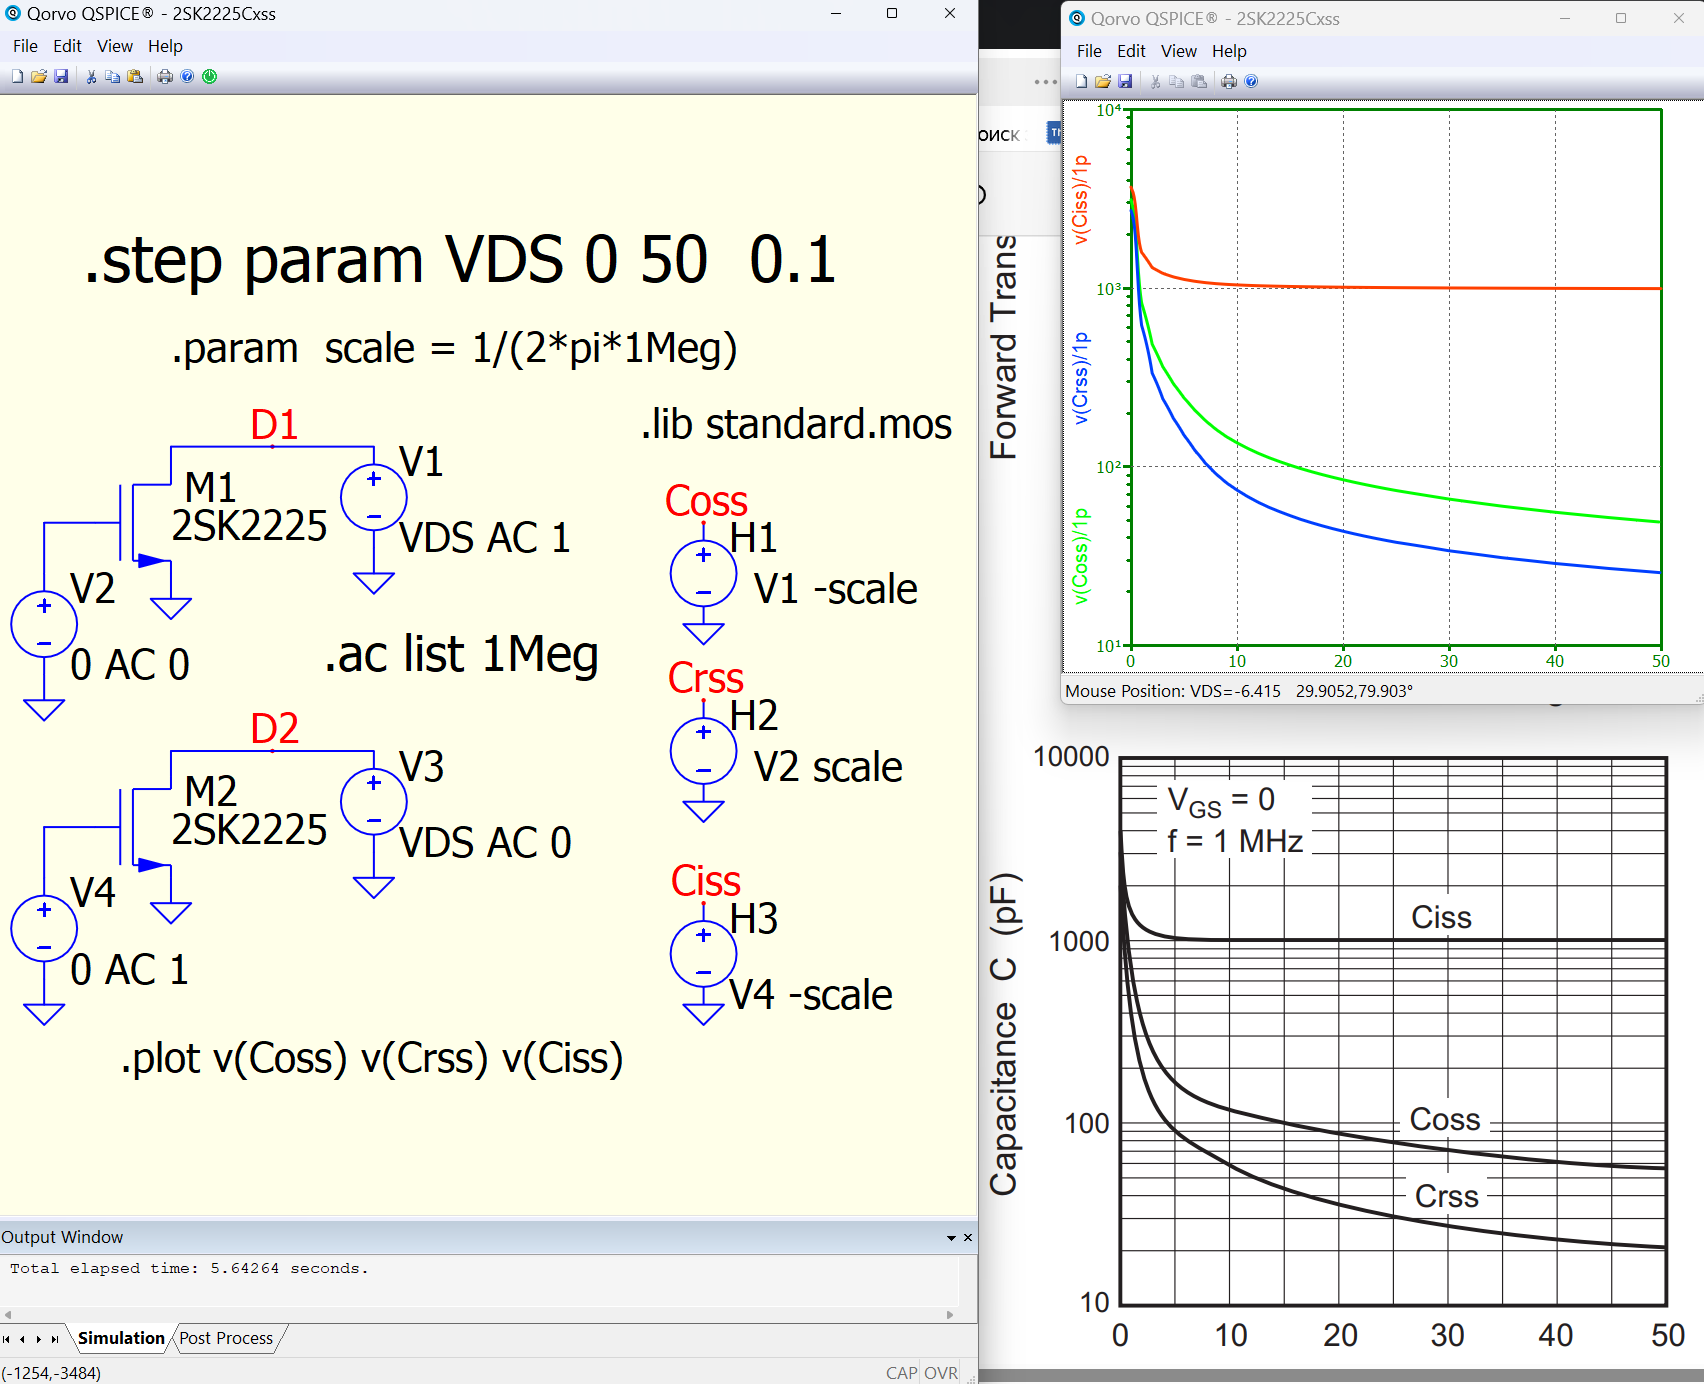Click the Cut scissors icon in schematic toolbar
The image size is (1704, 1384).
click(91, 77)
